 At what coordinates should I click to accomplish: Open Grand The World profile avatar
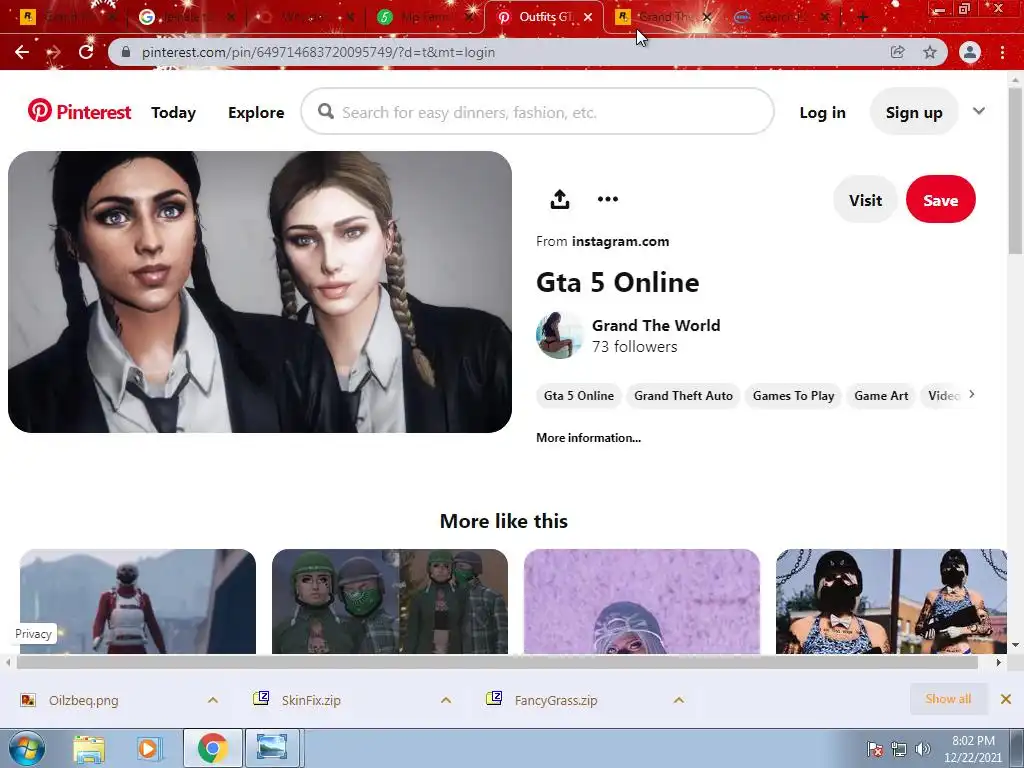559,335
